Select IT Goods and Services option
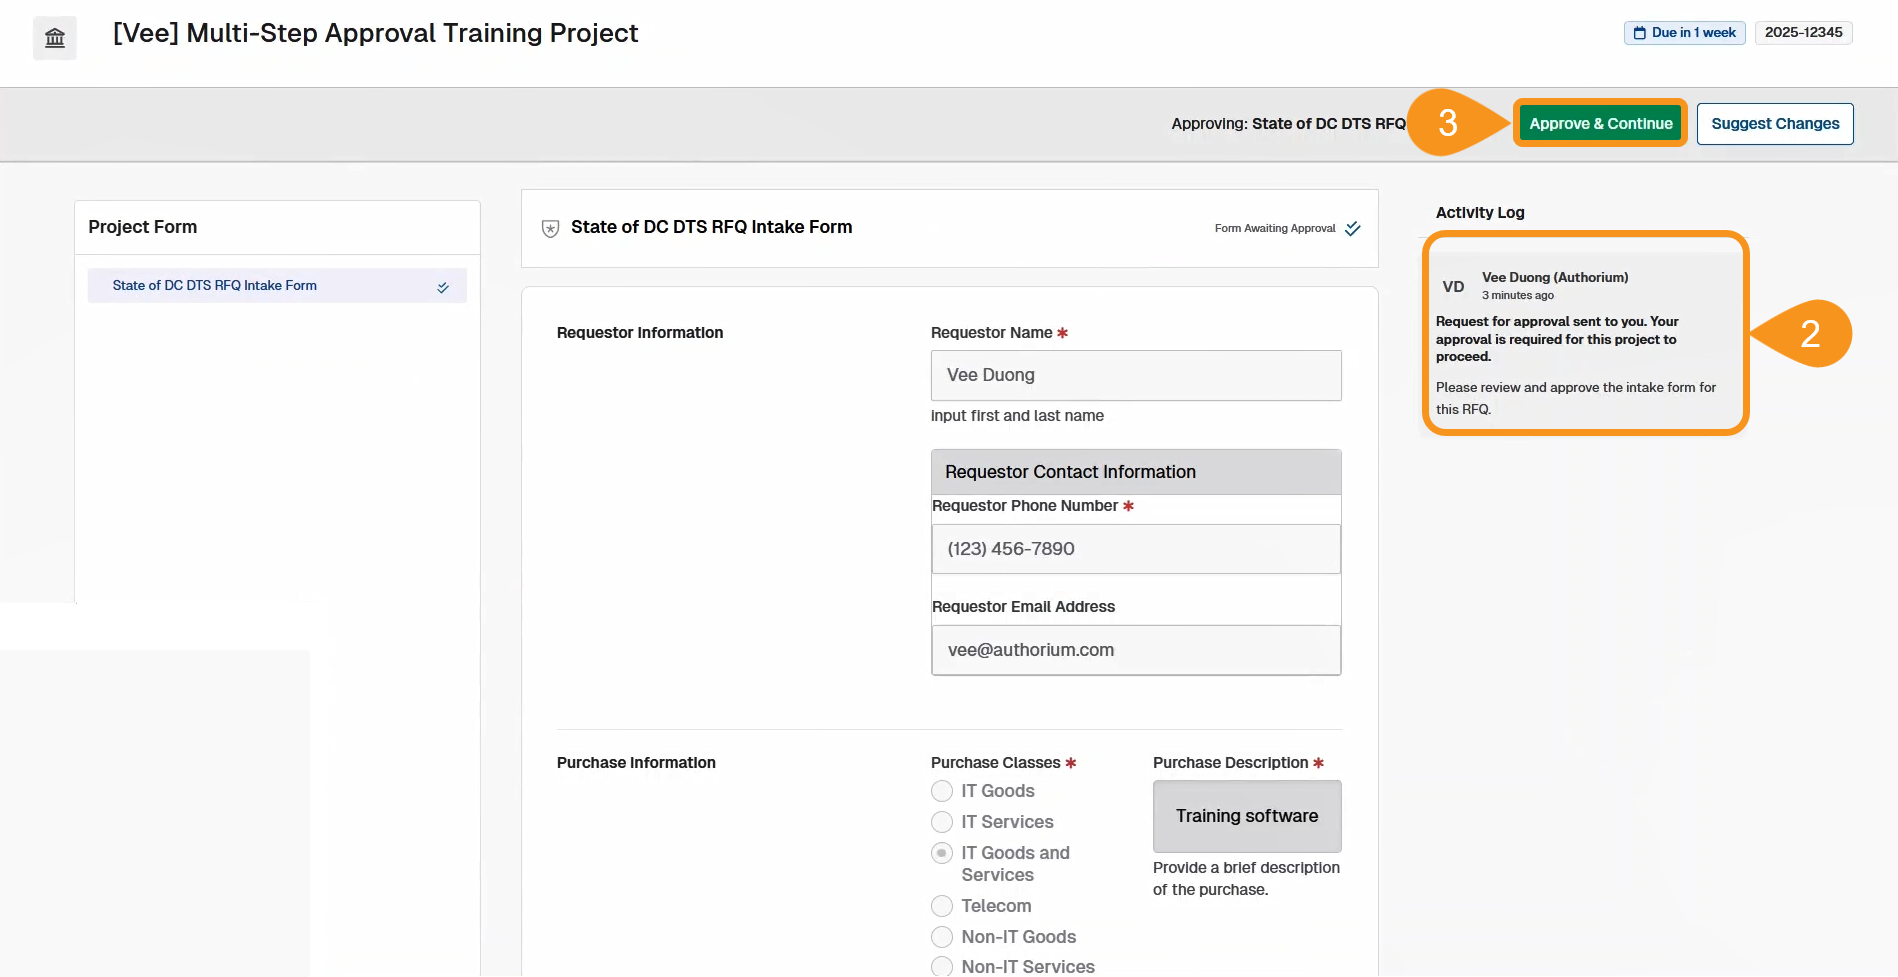The image size is (1898, 977). (942, 853)
